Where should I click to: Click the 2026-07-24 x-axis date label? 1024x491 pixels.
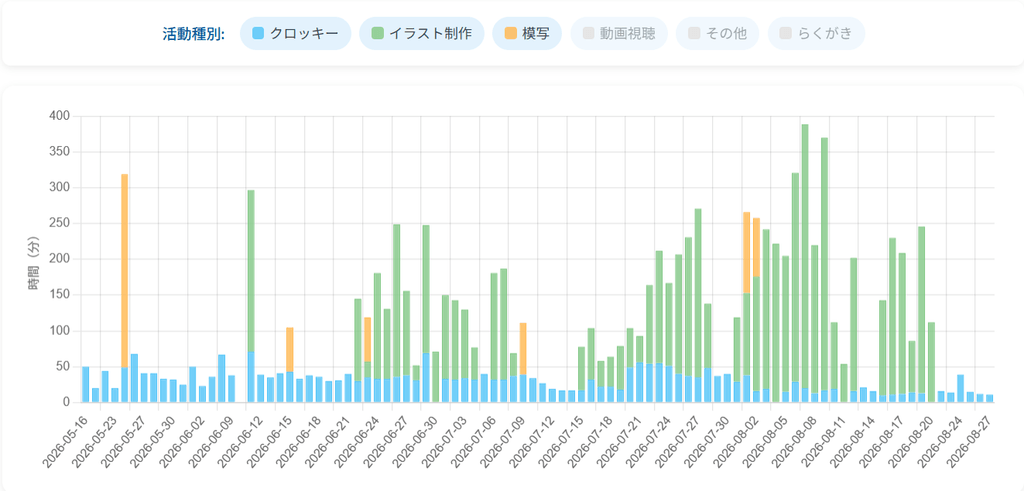[641, 442]
